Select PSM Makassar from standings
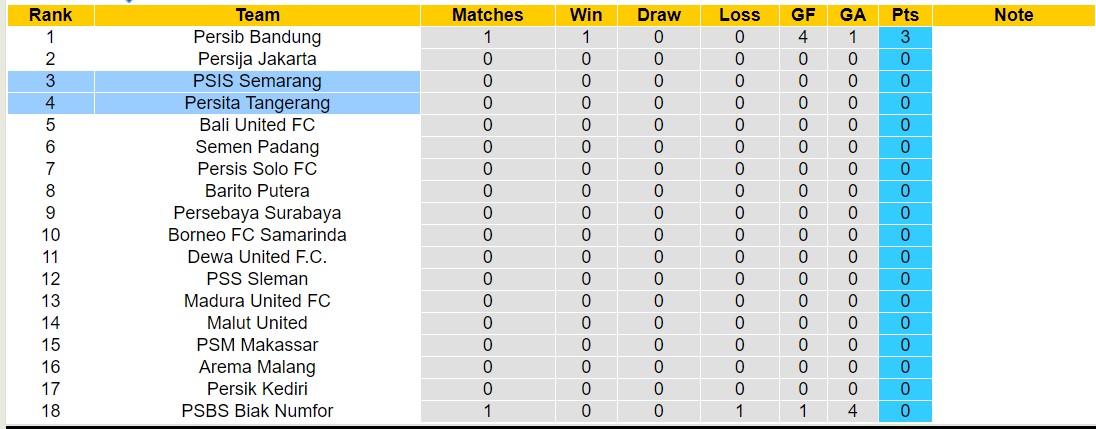 (257, 345)
